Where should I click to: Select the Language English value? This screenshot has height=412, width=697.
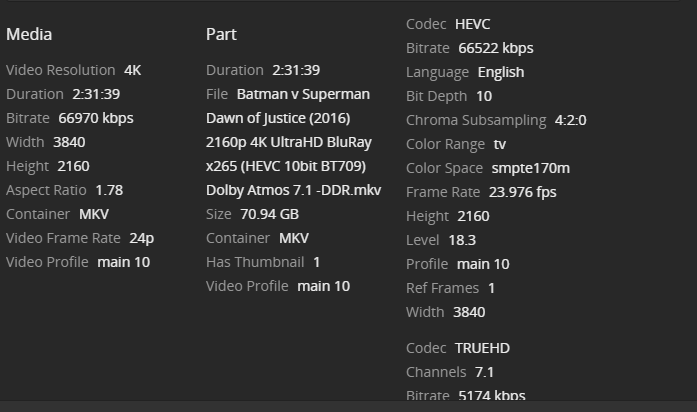pyautogui.click(x=500, y=72)
